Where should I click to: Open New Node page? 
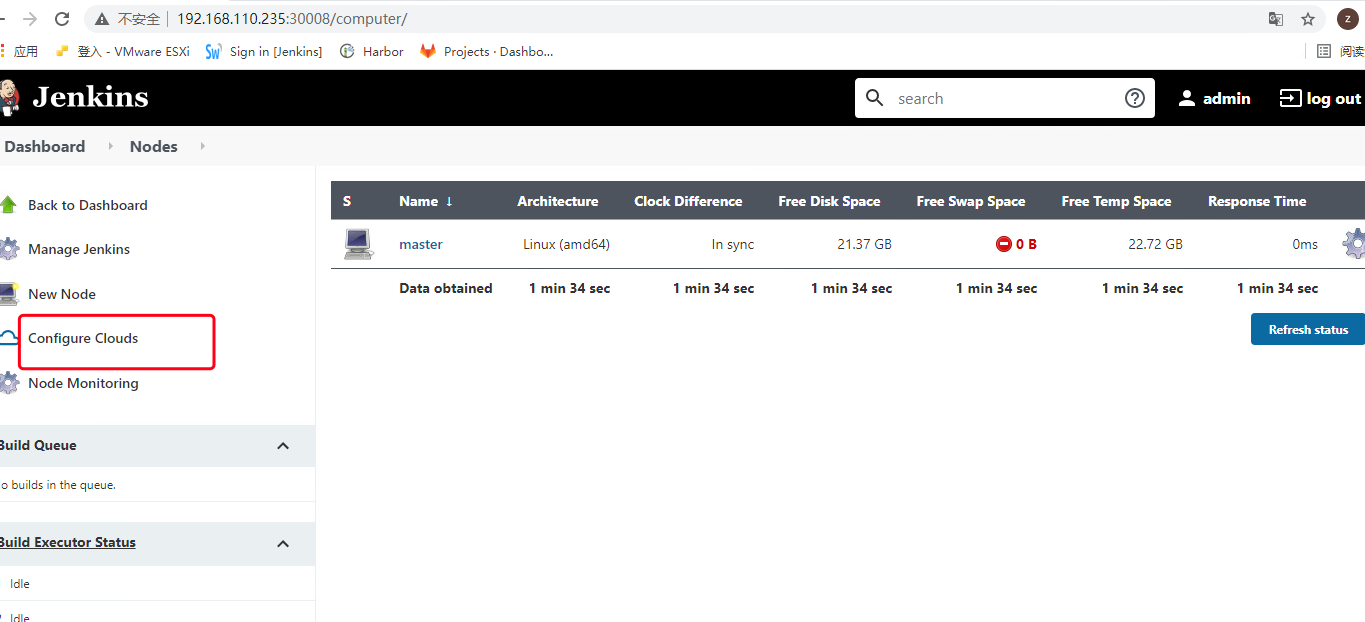pyautogui.click(x=62, y=294)
